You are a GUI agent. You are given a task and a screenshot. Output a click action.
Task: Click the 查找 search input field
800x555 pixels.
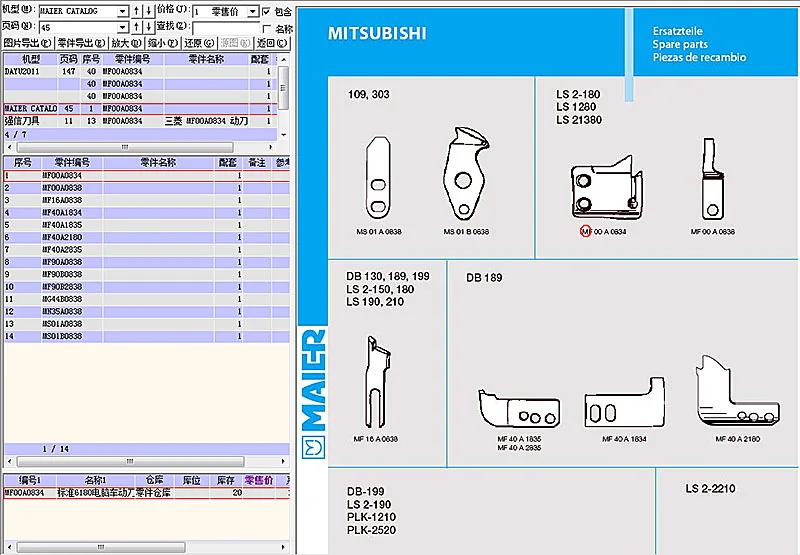(226, 27)
